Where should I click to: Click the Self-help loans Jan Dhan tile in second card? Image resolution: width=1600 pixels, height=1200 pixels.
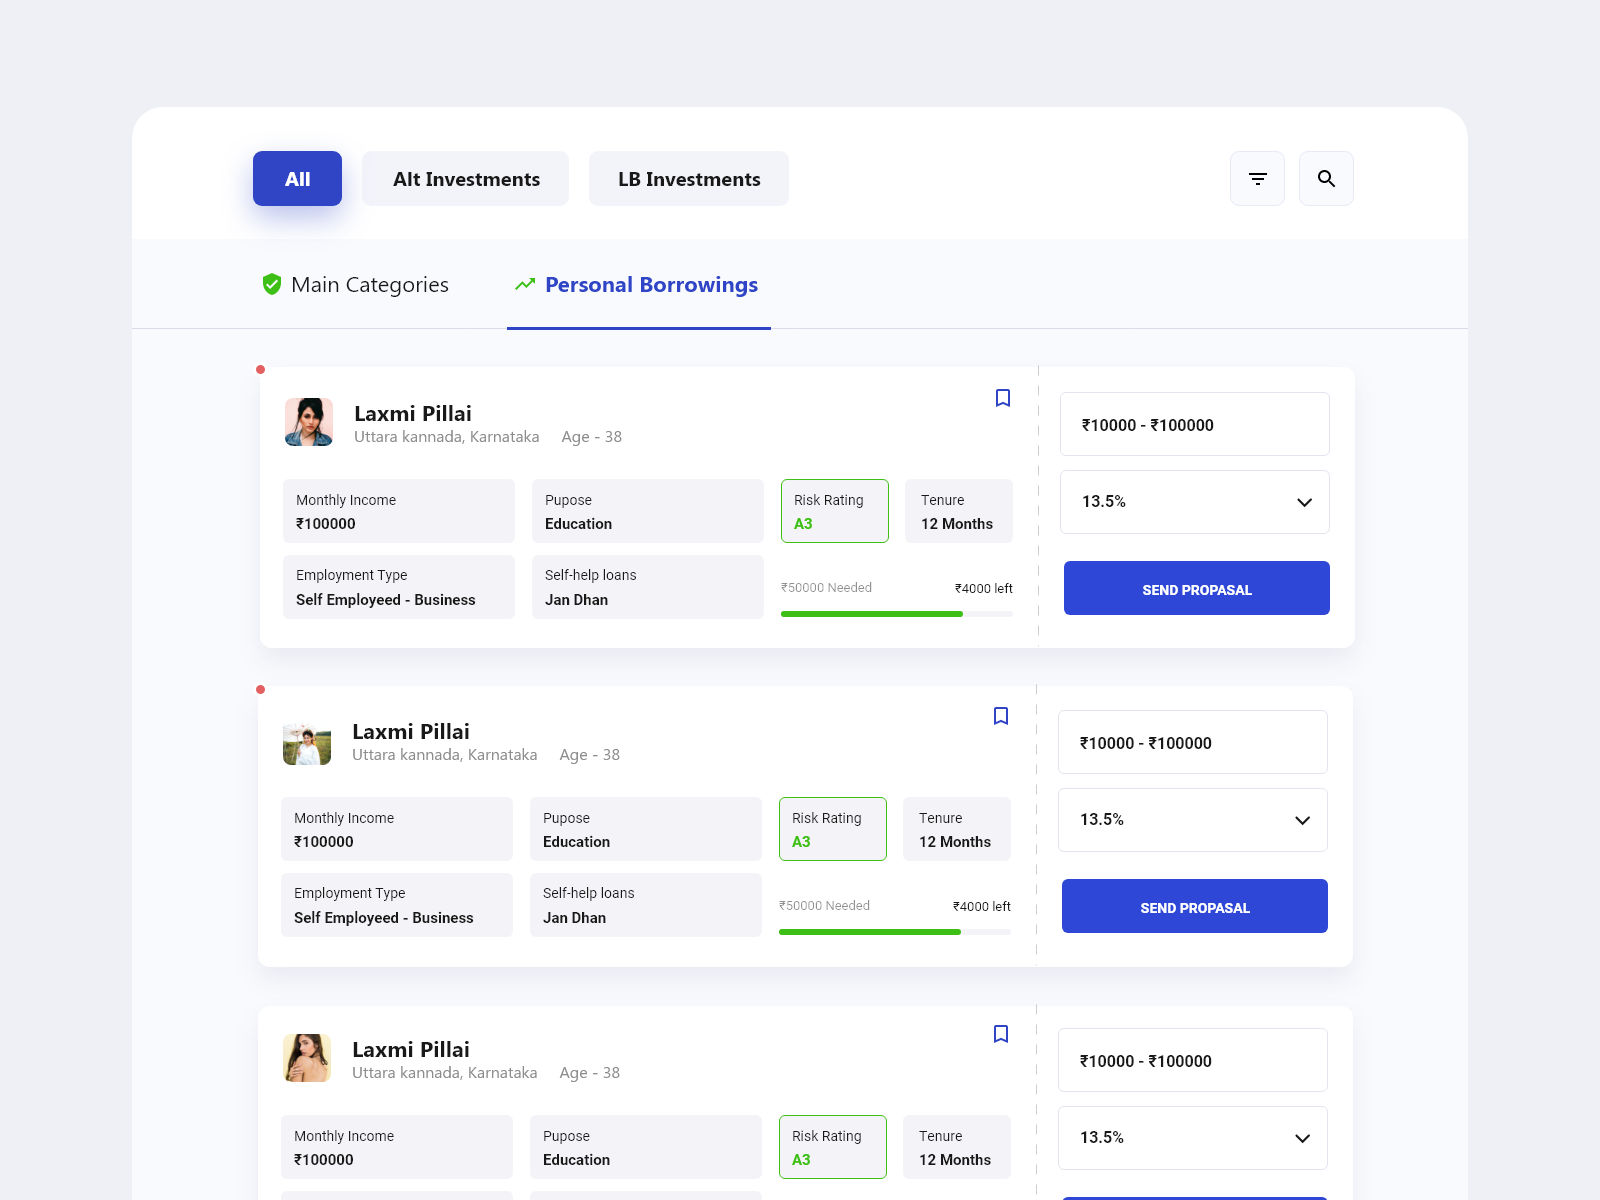(x=646, y=905)
